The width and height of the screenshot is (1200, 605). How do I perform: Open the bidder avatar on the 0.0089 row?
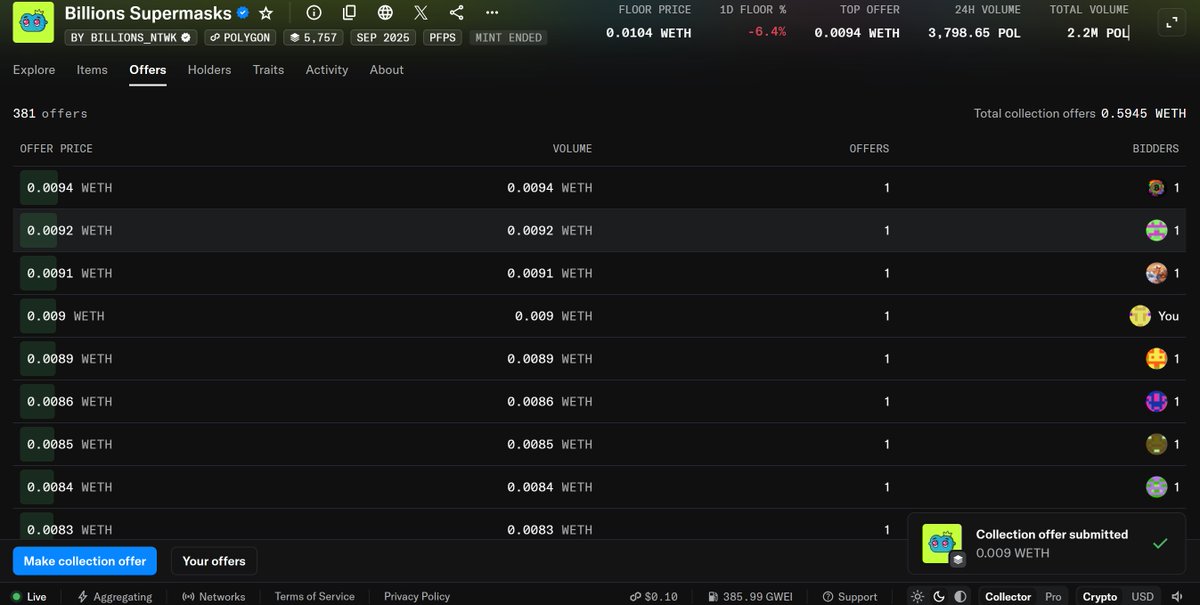click(x=1156, y=359)
